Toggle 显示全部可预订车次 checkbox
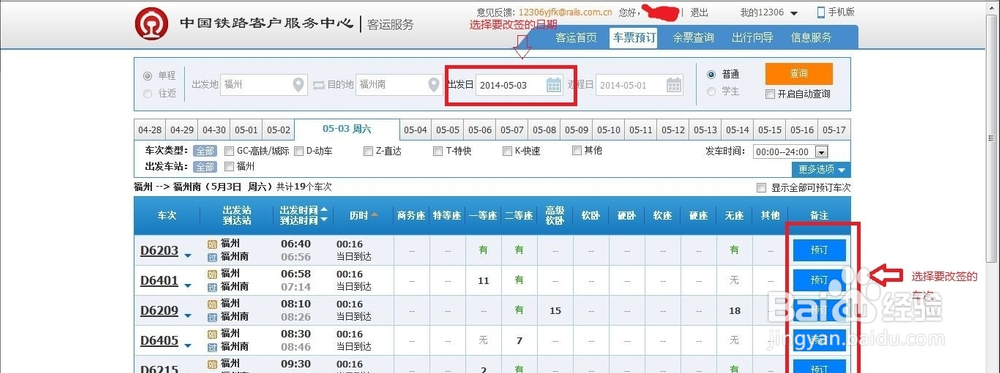1000x373 pixels. point(760,188)
